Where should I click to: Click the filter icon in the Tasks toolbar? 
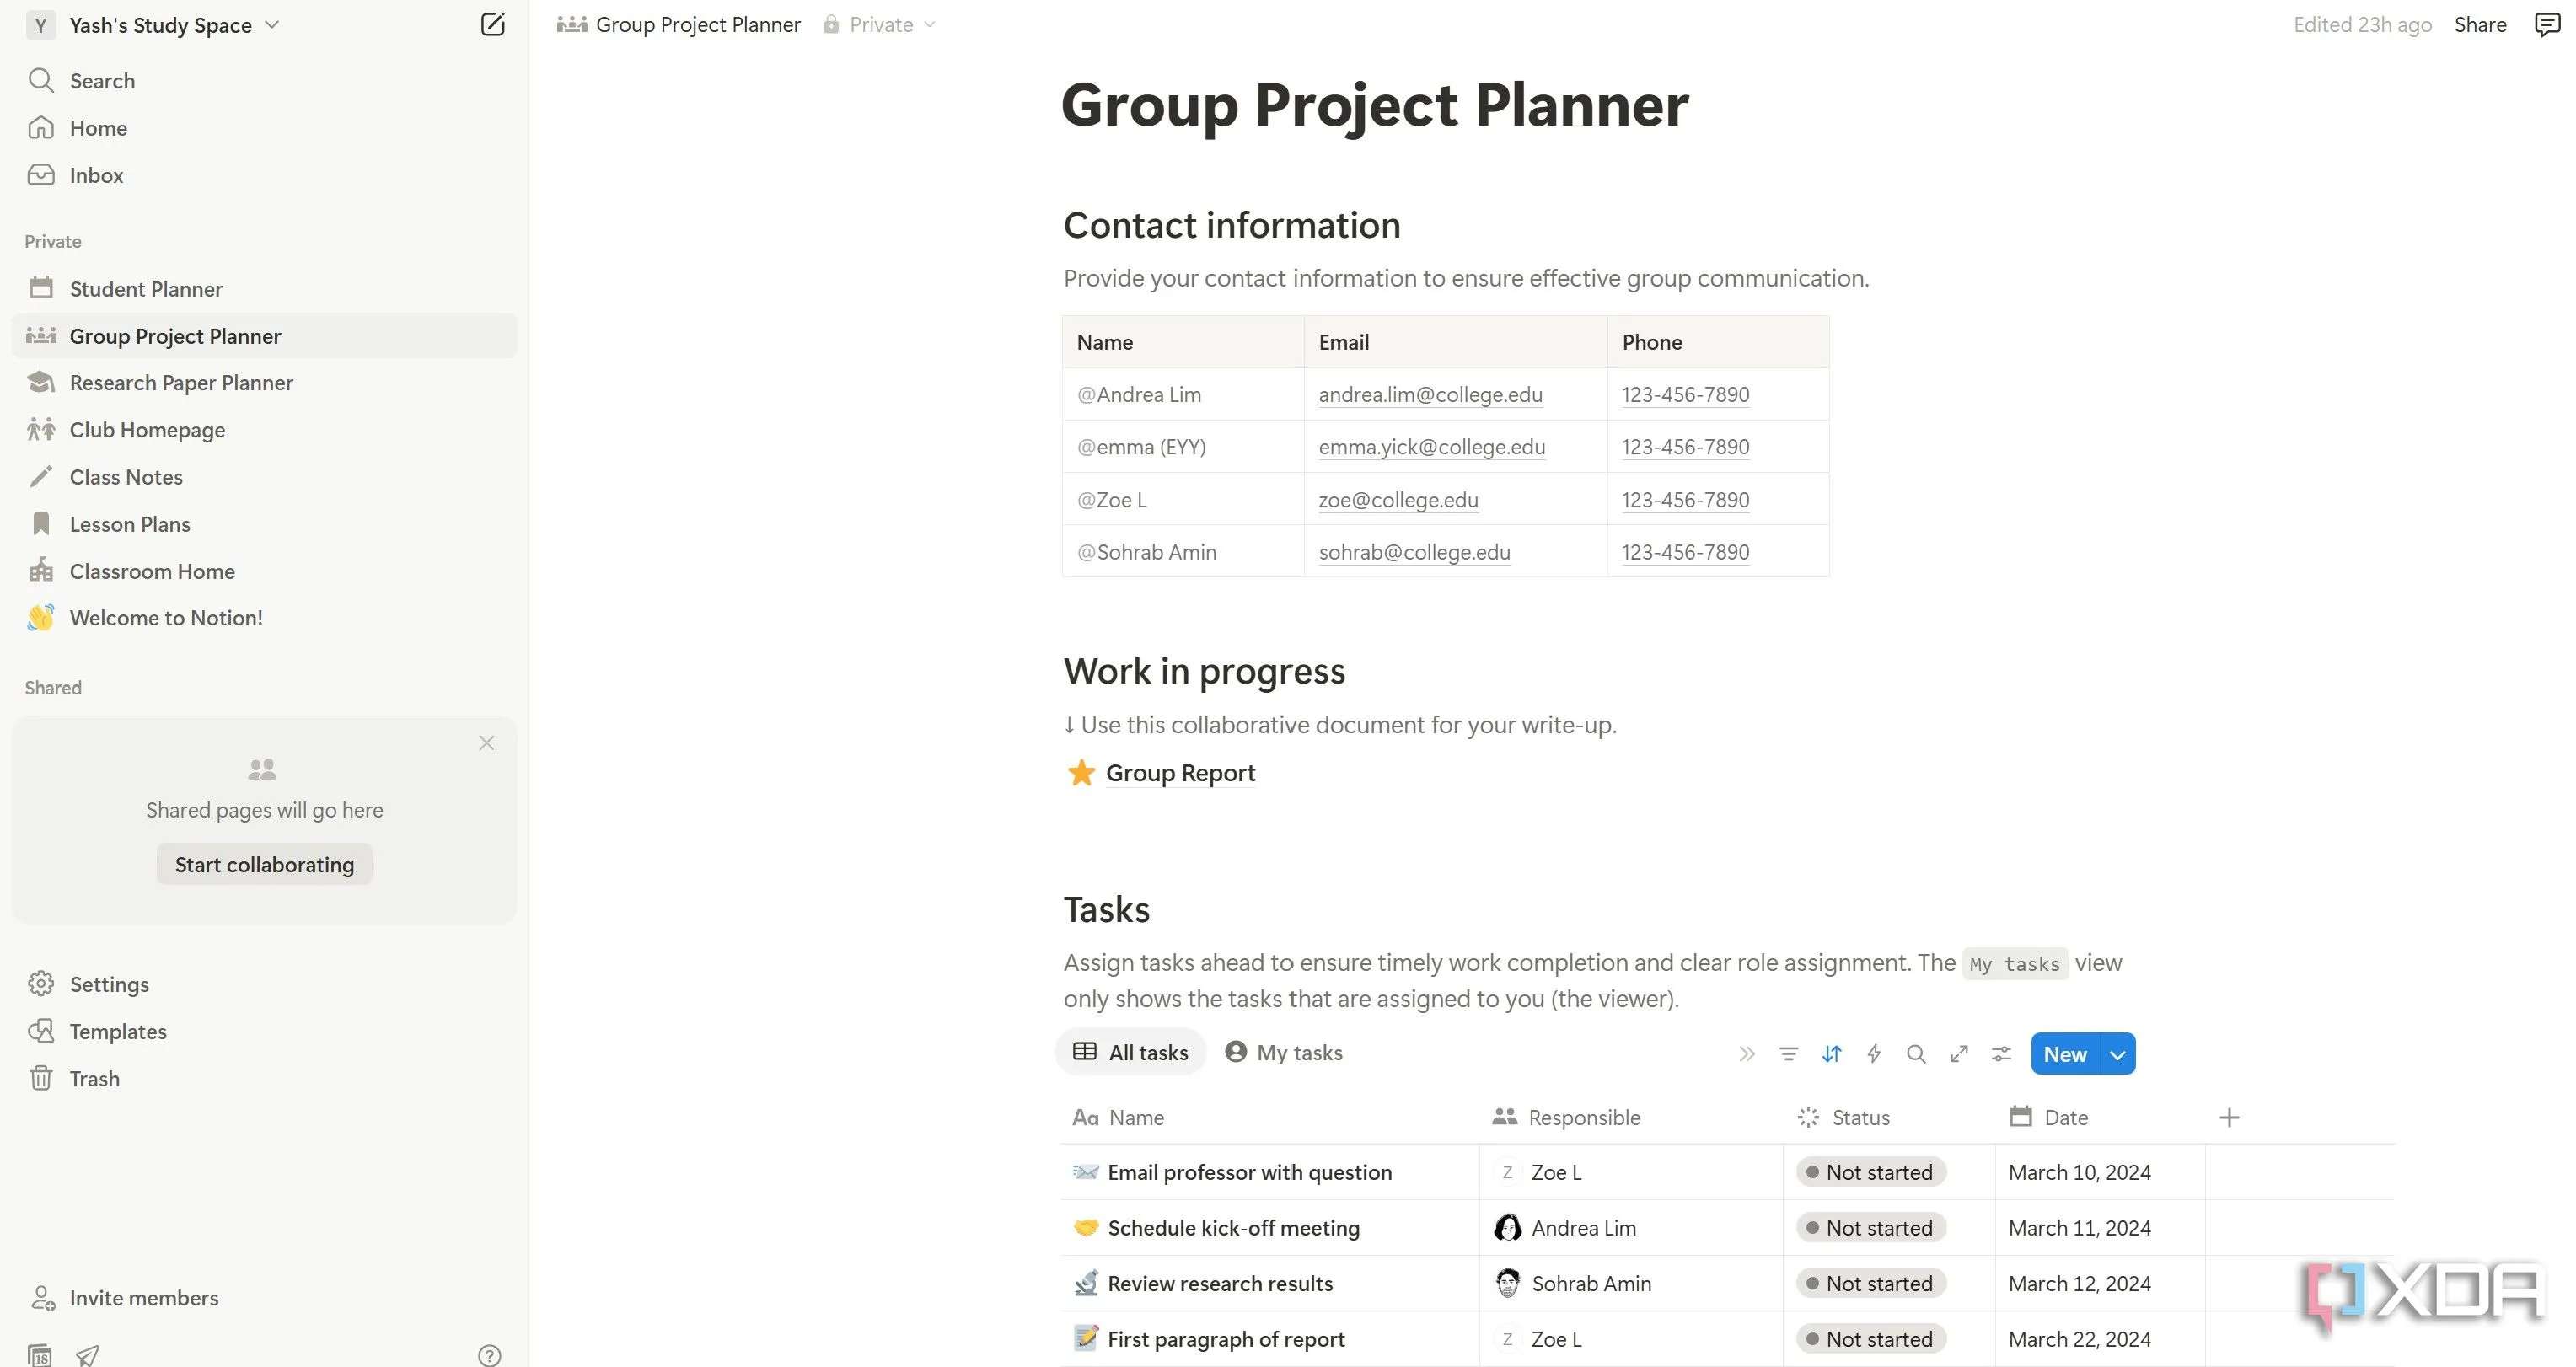click(x=1789, y=1053)
